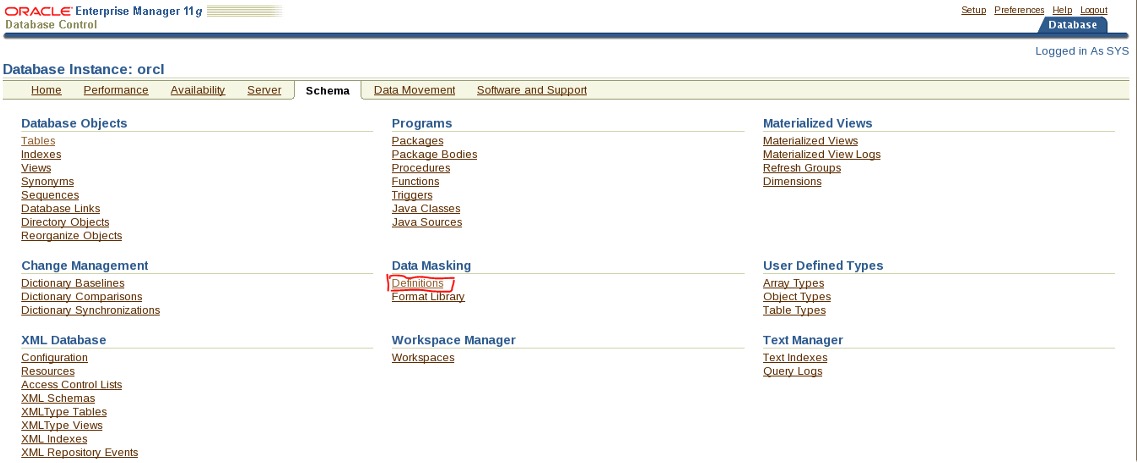Click the 'Text Manager' section heading

pyautogui.click(x=803, y=340)
